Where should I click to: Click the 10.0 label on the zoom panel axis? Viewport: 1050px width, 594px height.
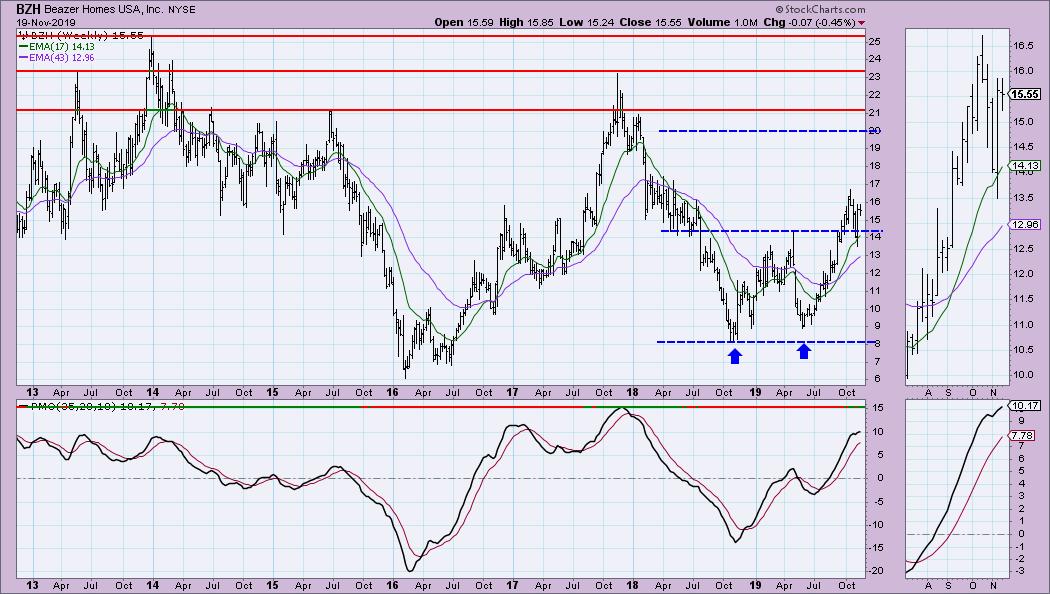[x=1022, y=375]
